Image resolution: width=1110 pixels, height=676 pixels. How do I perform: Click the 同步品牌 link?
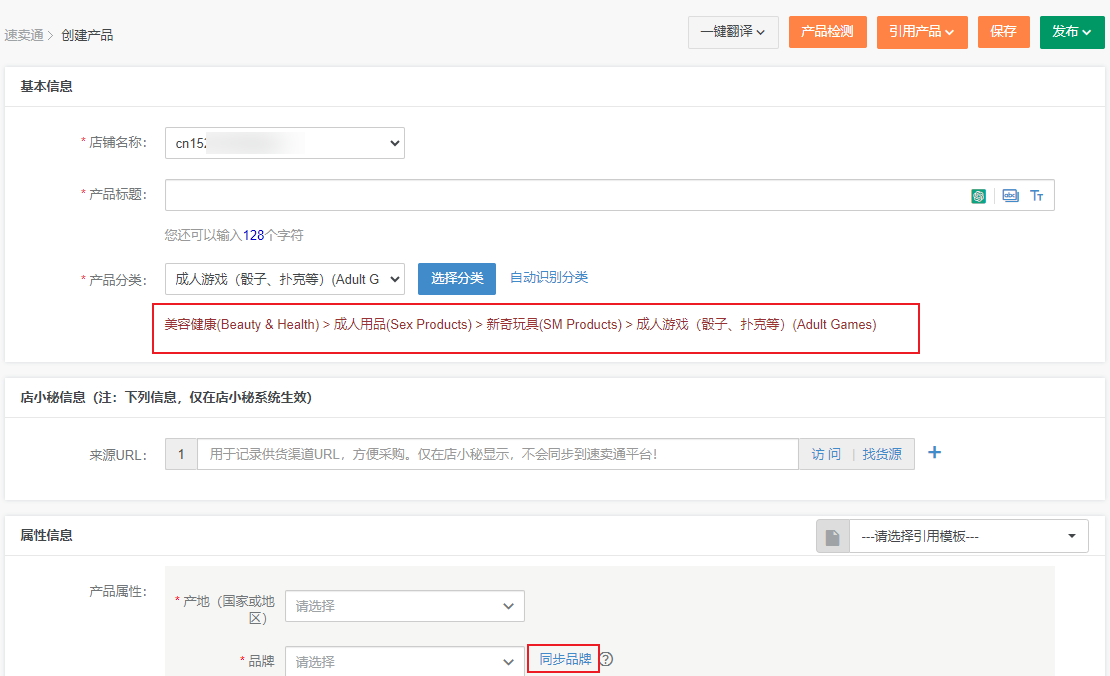coord(565,659)
